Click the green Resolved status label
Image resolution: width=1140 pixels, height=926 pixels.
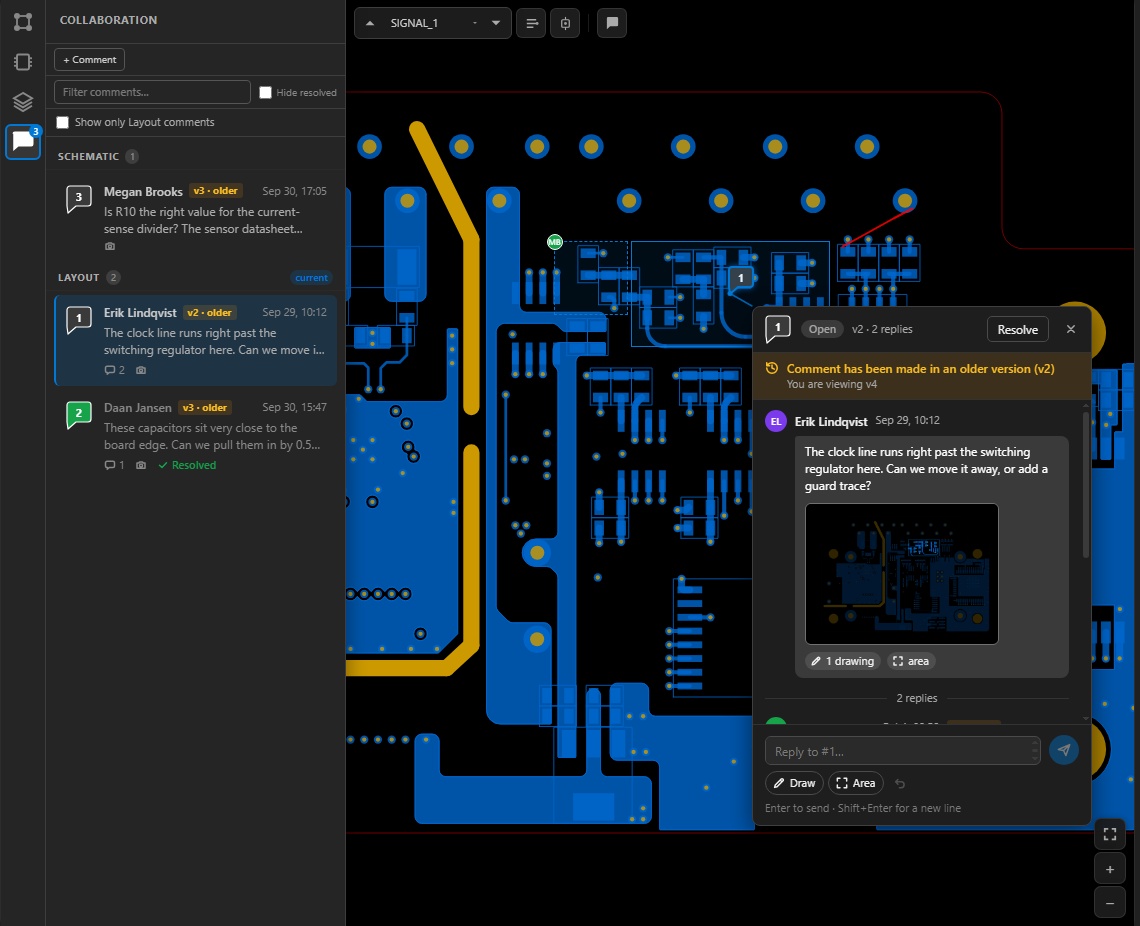(188, 465)
